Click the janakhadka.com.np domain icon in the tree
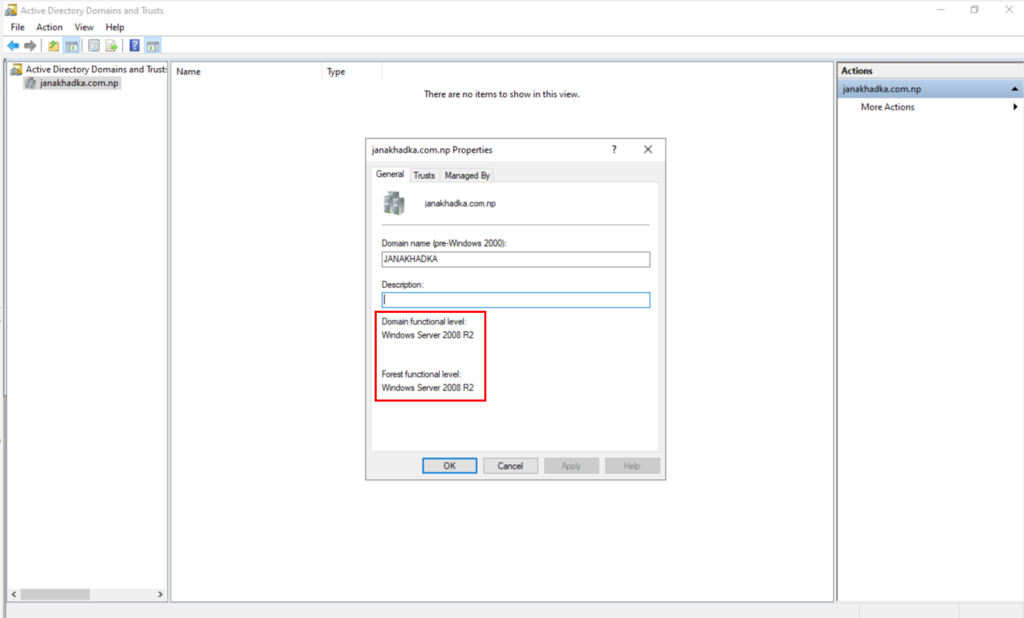Image resolution: width=1024 pixels, height=618 pixels. point(30,83)
